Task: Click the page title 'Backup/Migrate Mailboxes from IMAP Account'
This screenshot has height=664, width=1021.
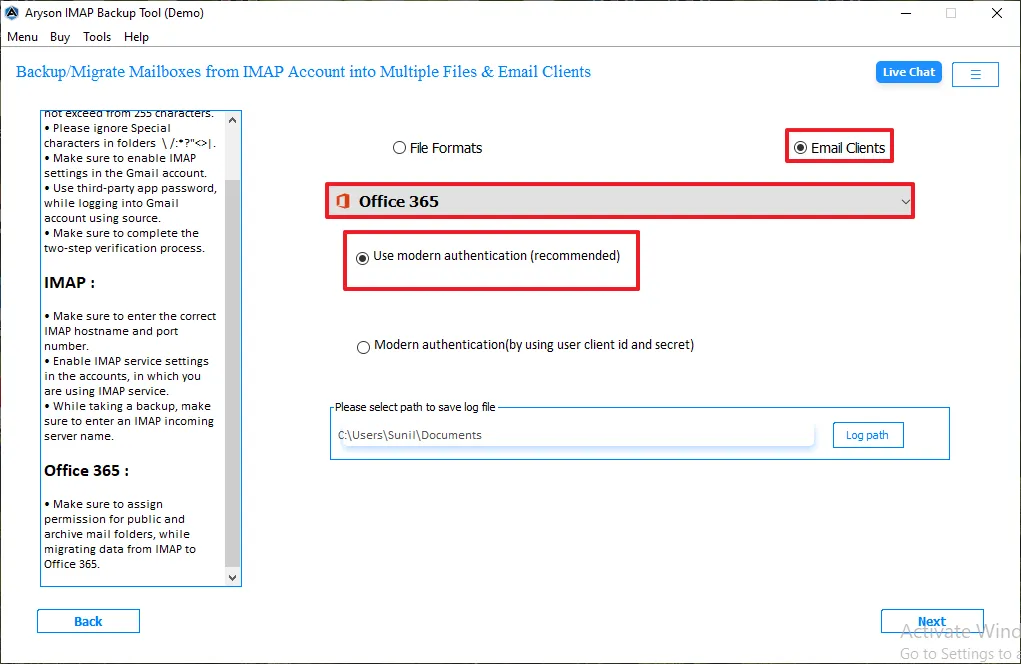Action: 303,72
